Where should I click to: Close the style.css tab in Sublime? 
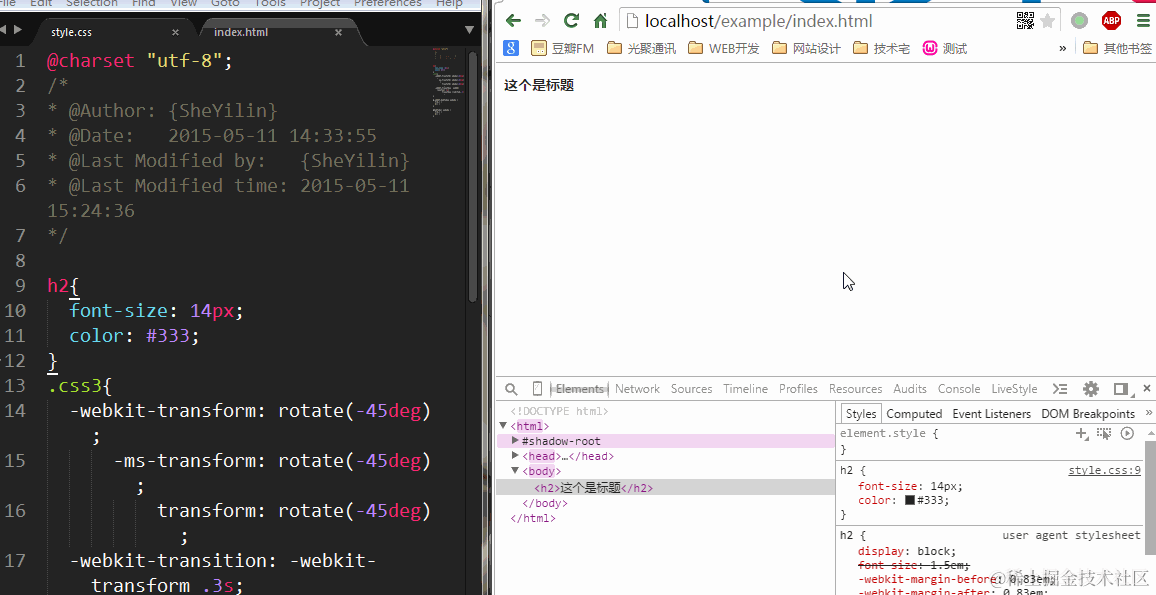pos(175,32)
